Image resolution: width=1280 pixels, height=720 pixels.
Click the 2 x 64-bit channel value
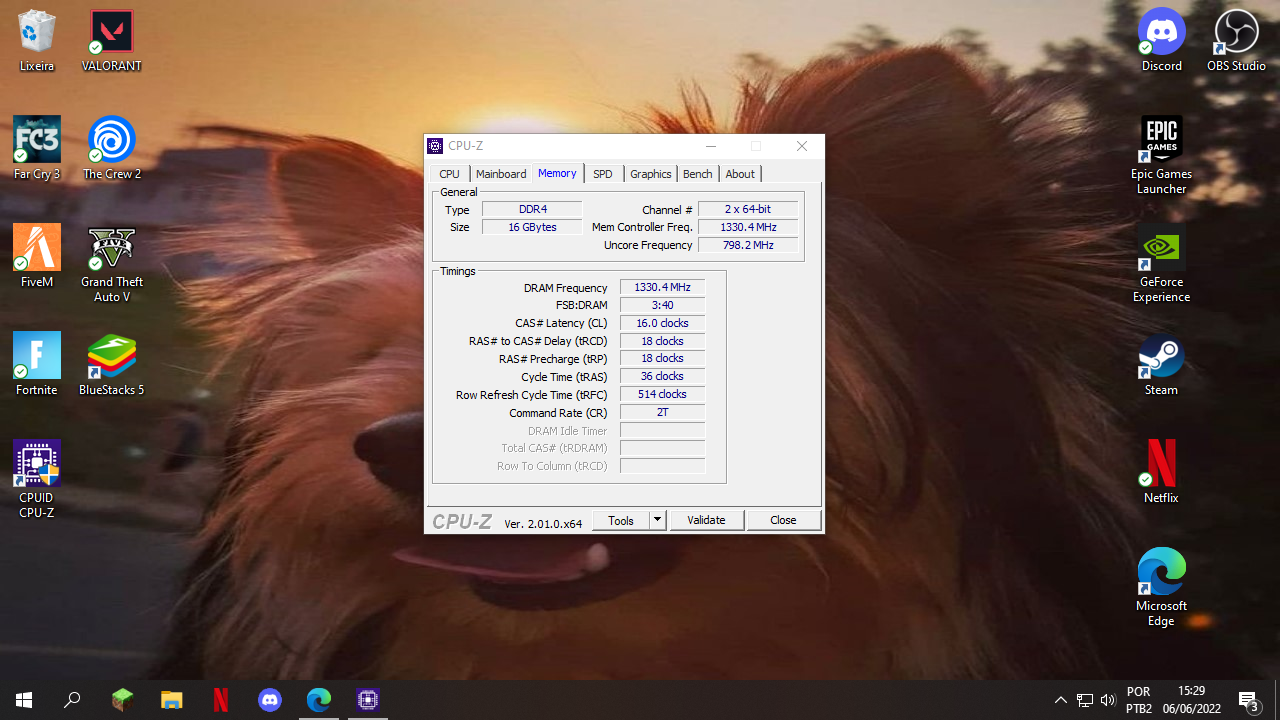tap(748, 209)
